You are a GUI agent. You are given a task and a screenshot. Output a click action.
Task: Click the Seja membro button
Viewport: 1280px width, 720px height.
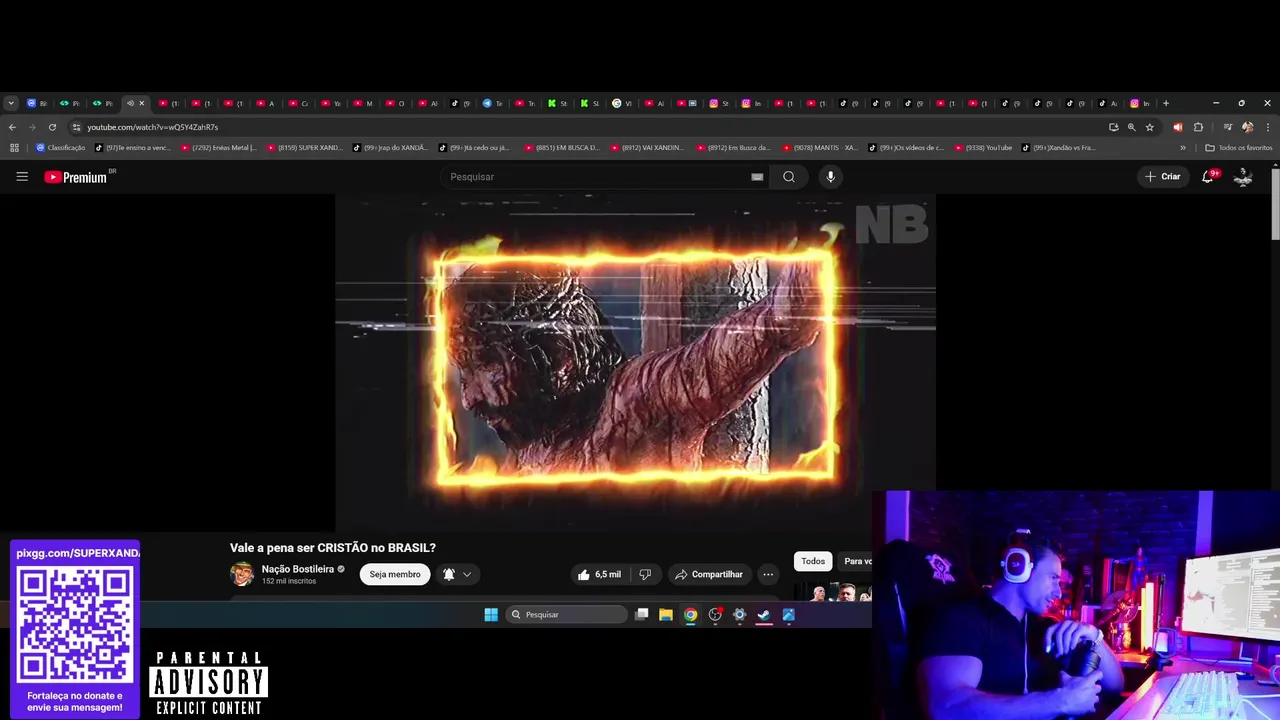(395, 574)
